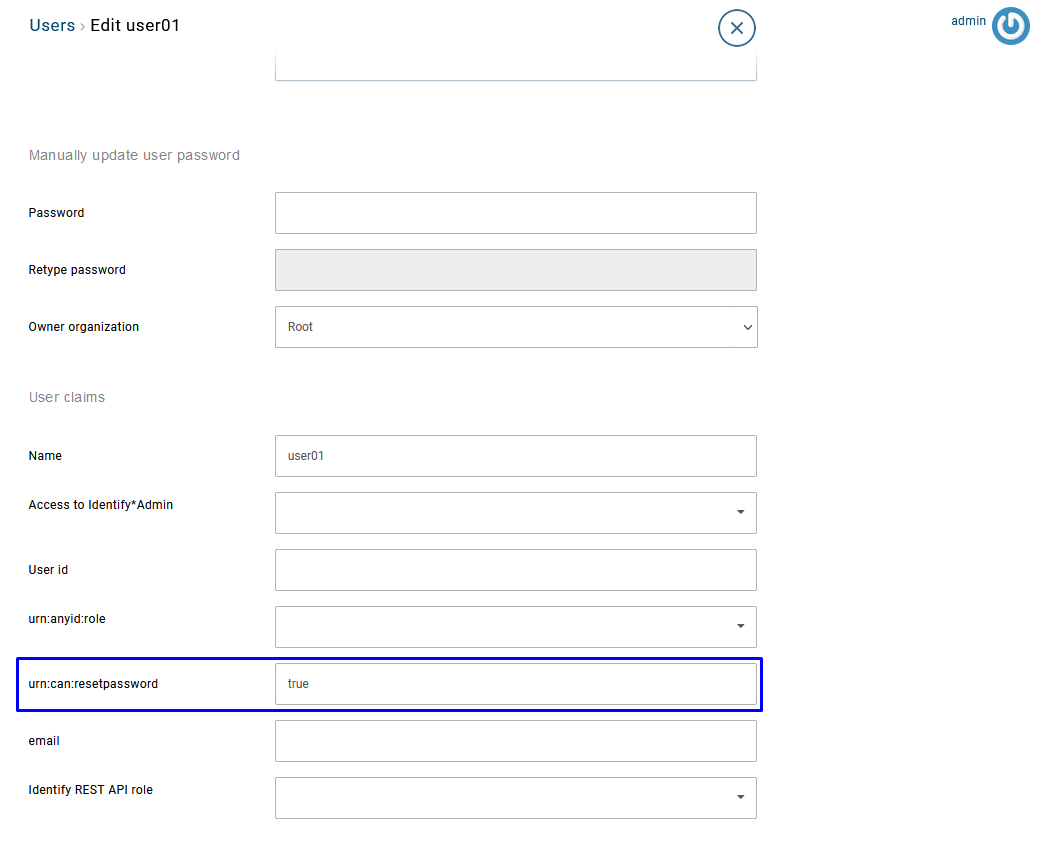
Task: Open the admin account link
Action: coord(968,21)
